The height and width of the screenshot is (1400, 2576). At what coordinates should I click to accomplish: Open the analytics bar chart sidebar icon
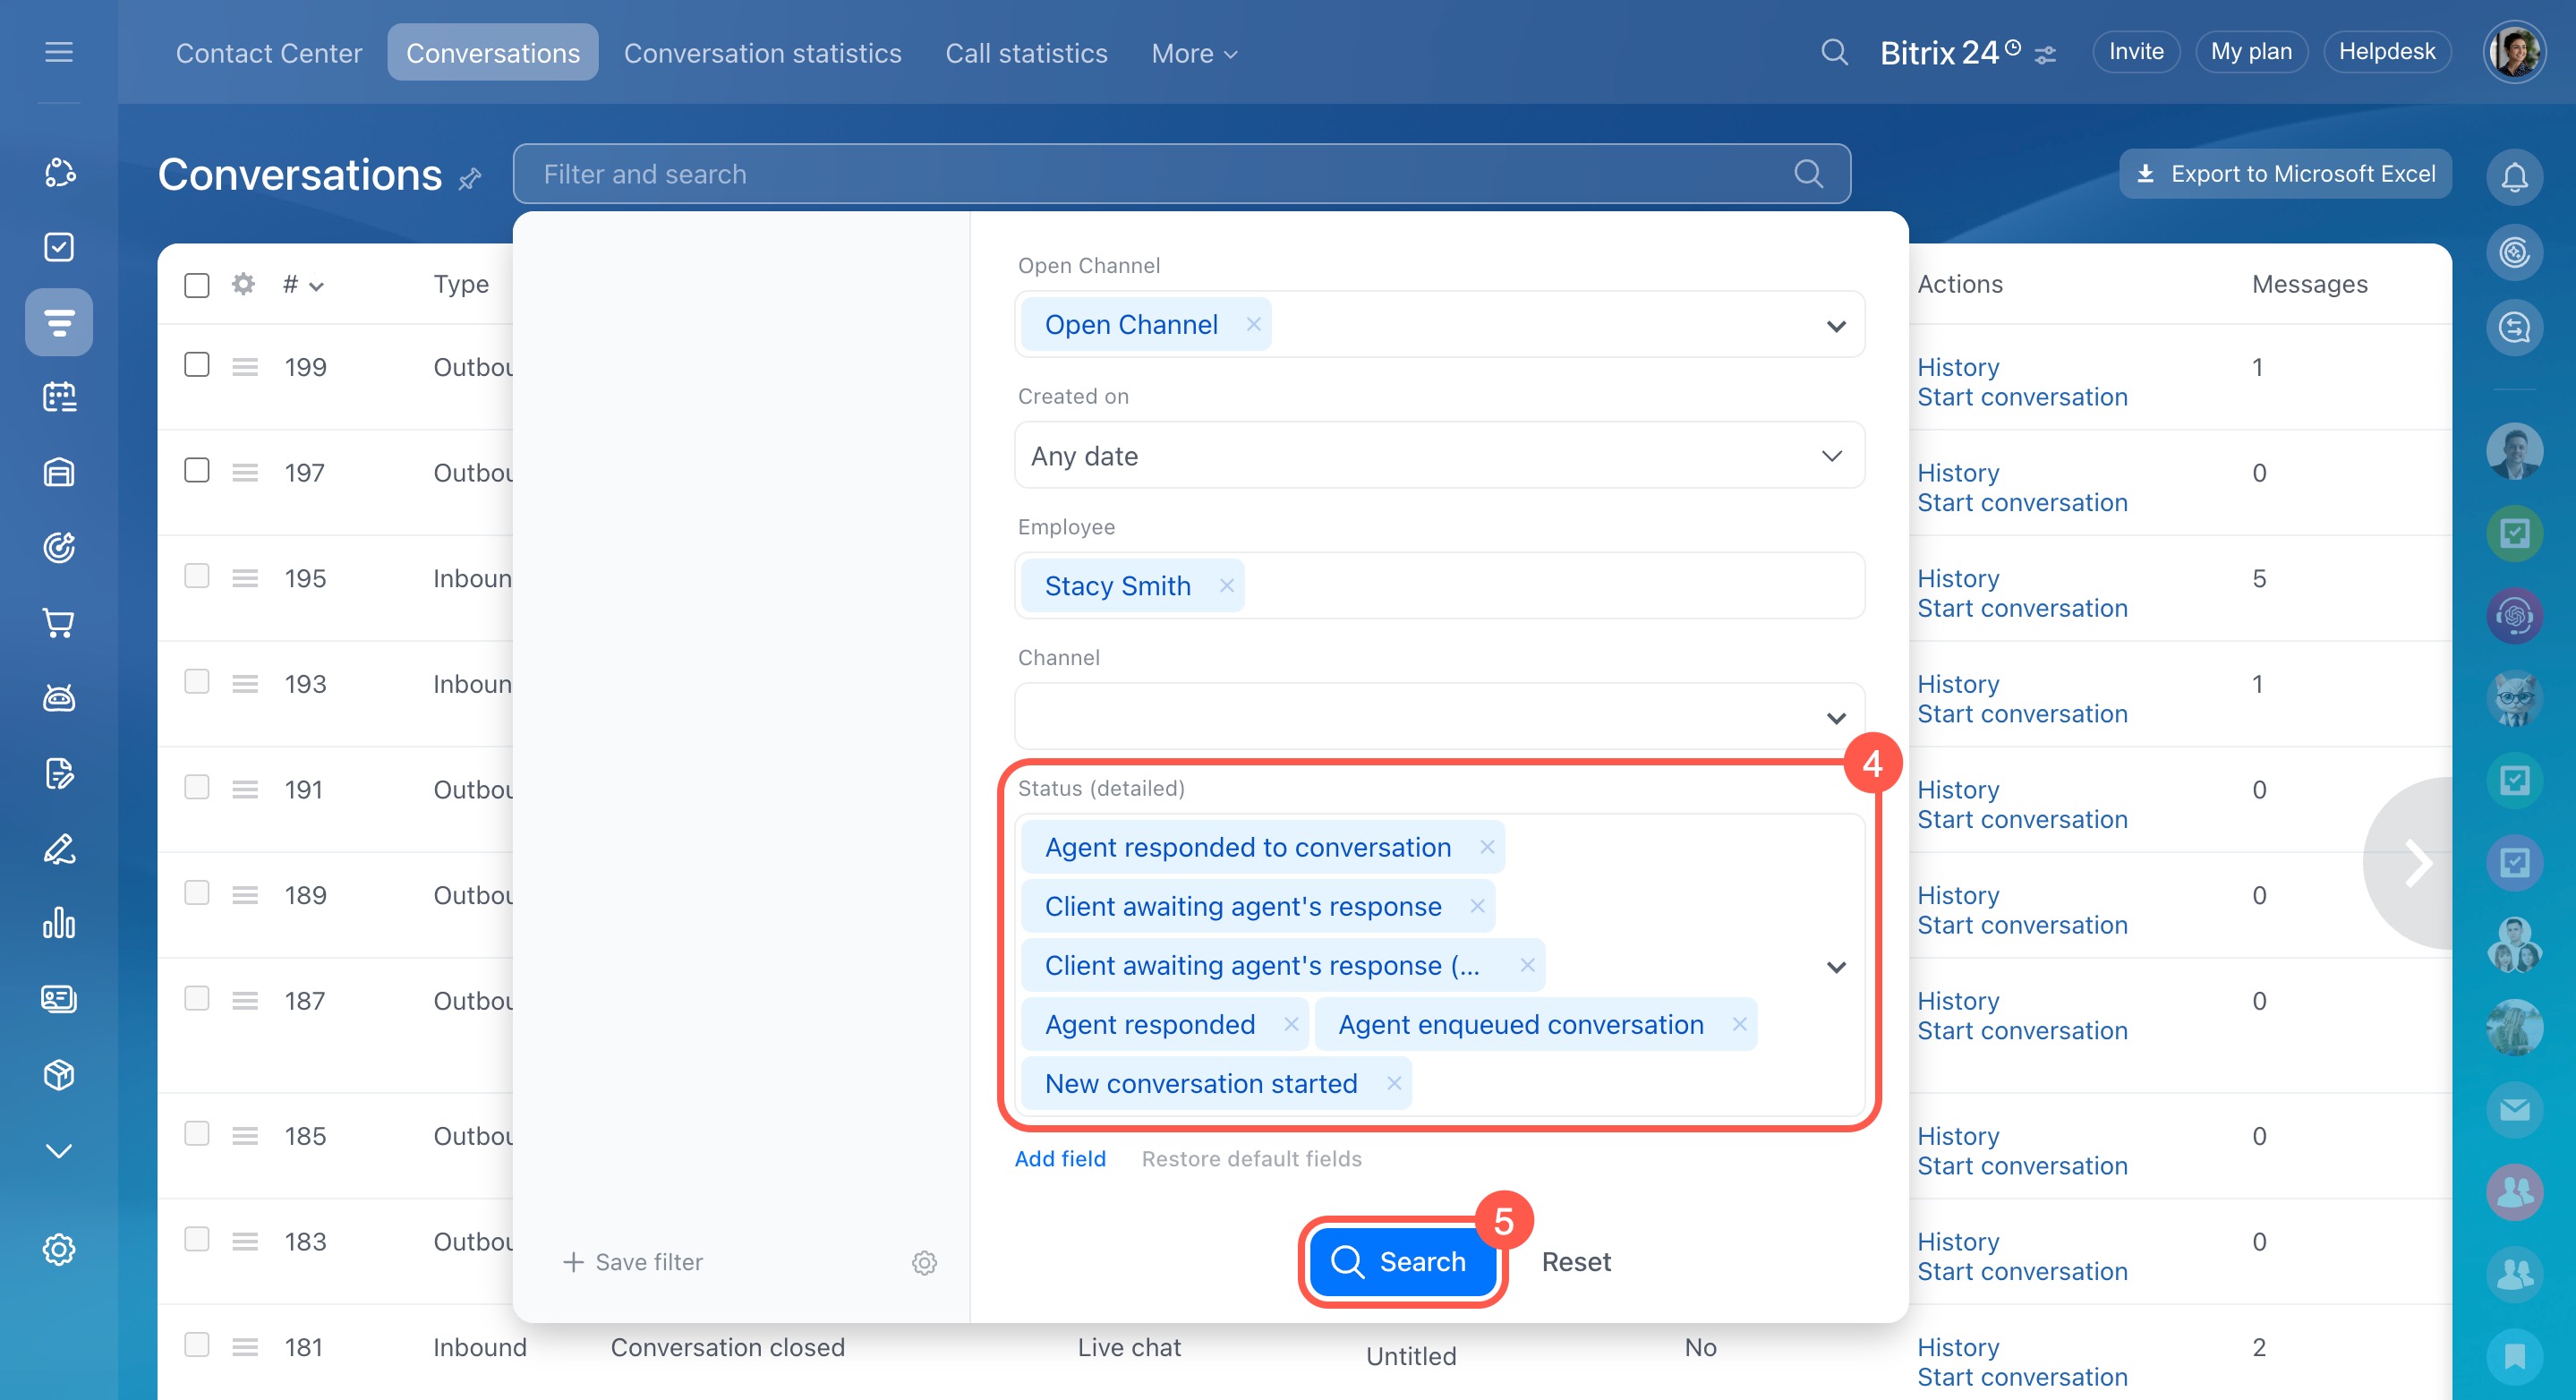coord(59,923)
